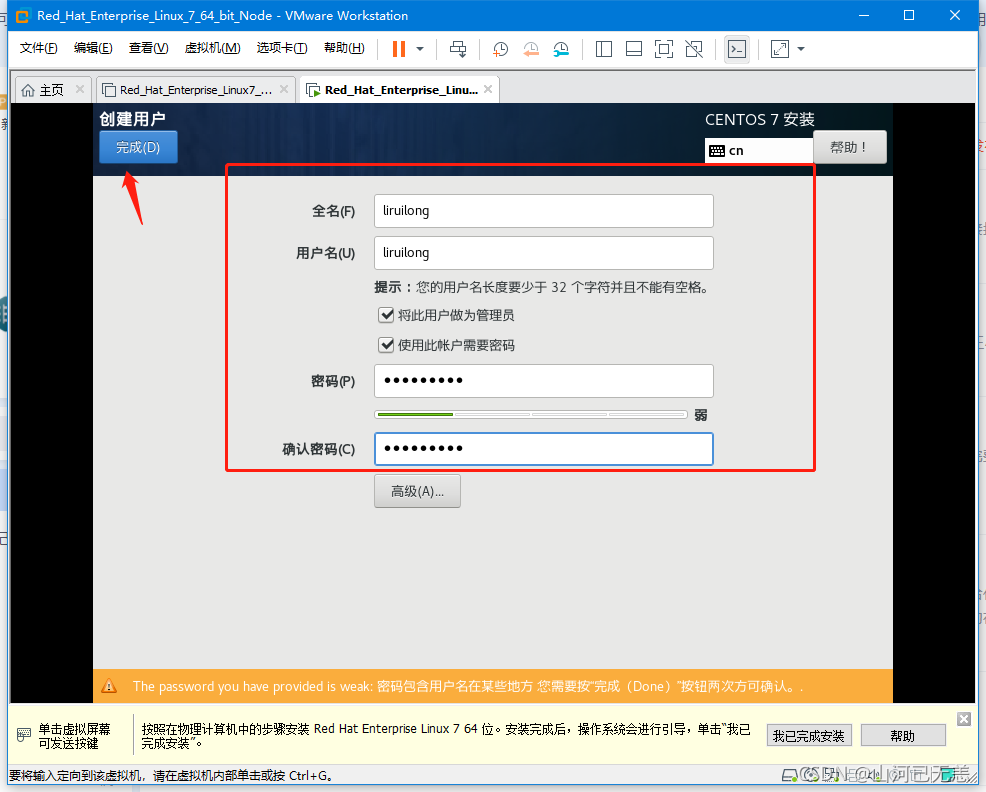The width and height of the screenshot is (986, 792).
Task: Click the cn keyboard layout indicator
Action: pos(758,151)
